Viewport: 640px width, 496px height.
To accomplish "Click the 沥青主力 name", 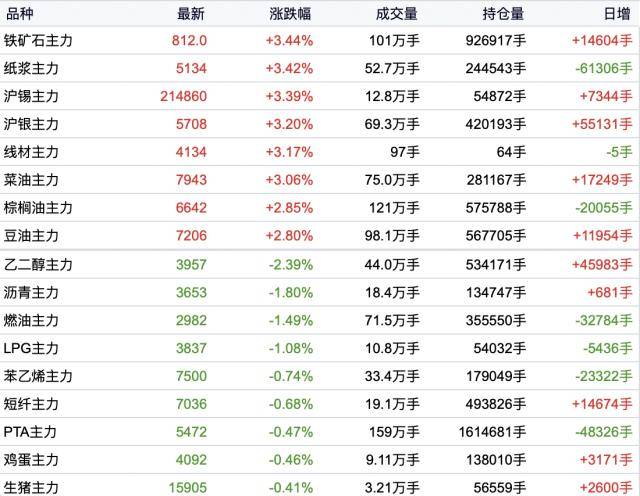I will (x=31, y=292).
